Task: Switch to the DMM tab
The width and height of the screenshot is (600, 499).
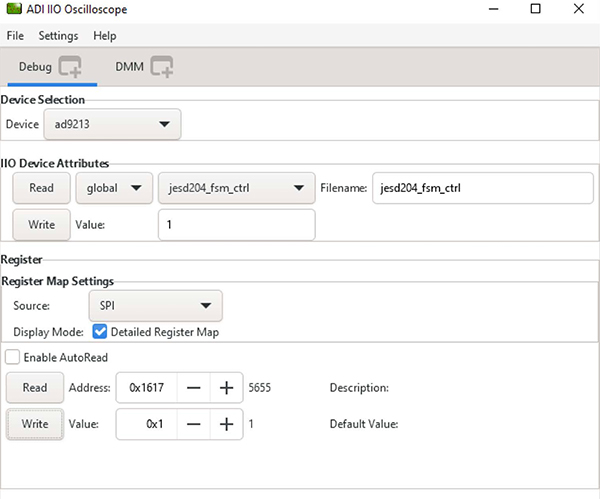Action: point(129,68)
